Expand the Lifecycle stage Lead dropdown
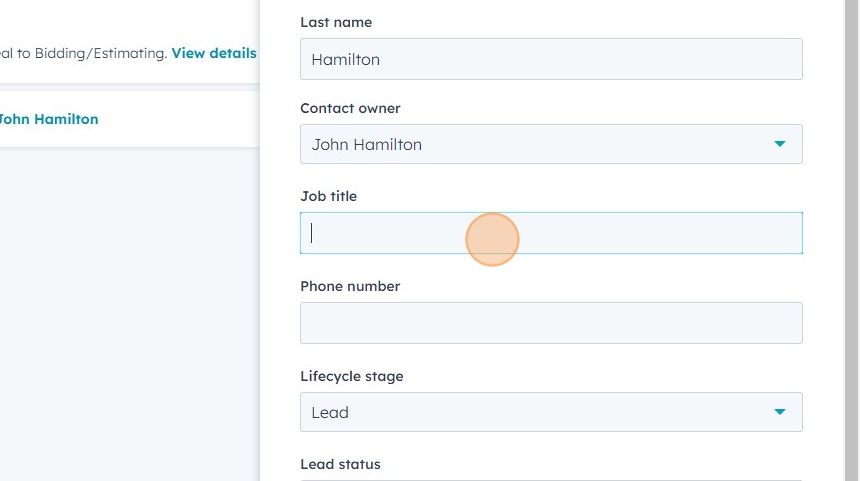 tap(550, 412)
